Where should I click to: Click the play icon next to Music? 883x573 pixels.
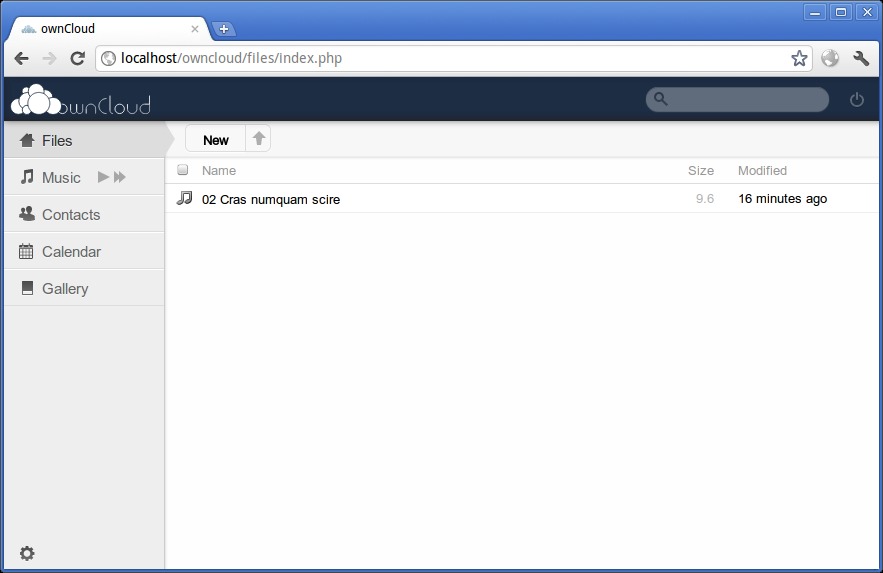103,177
